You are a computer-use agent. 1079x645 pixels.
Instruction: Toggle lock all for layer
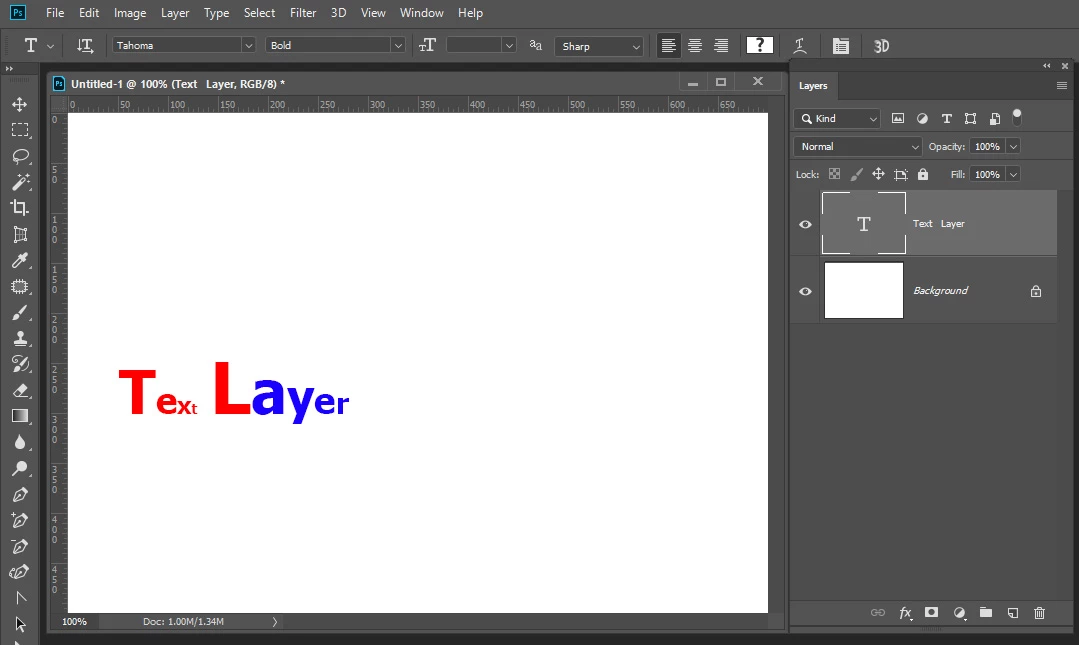point(923,174)
